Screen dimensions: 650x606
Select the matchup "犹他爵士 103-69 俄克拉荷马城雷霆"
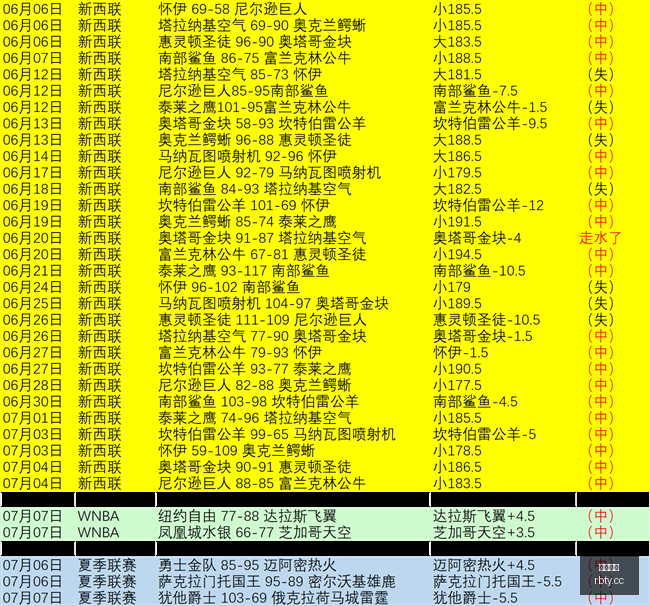[x=273, y=598]
